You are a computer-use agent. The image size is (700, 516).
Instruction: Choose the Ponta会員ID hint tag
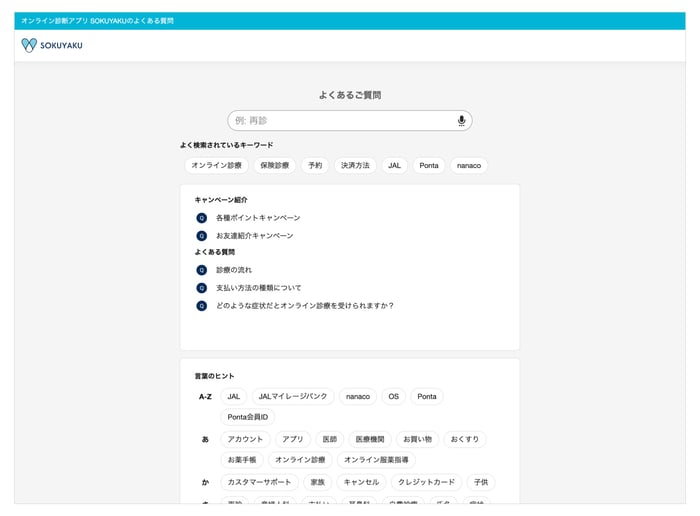248,417
